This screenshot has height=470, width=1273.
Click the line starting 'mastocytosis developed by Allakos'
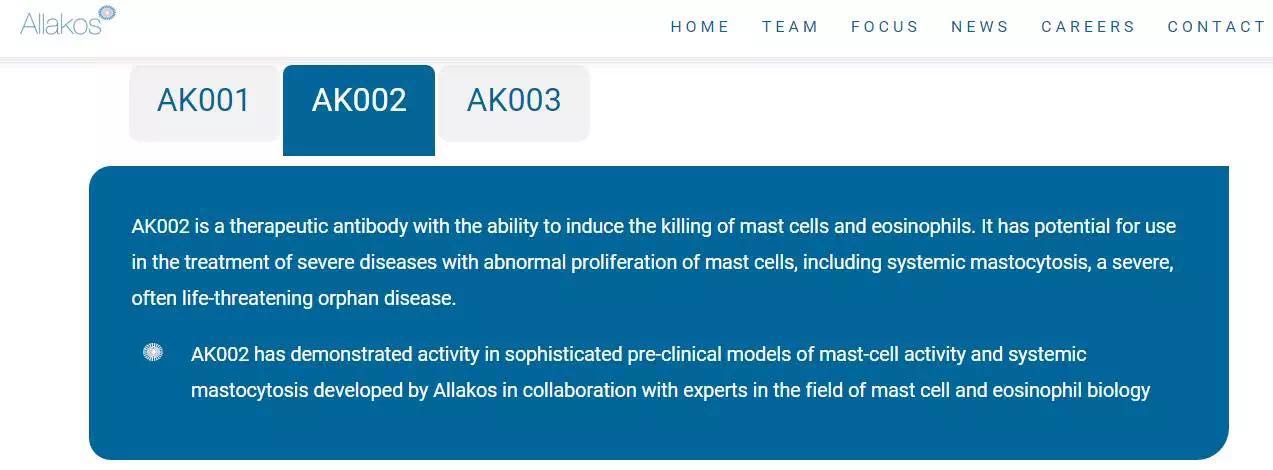tap(671, 390)
